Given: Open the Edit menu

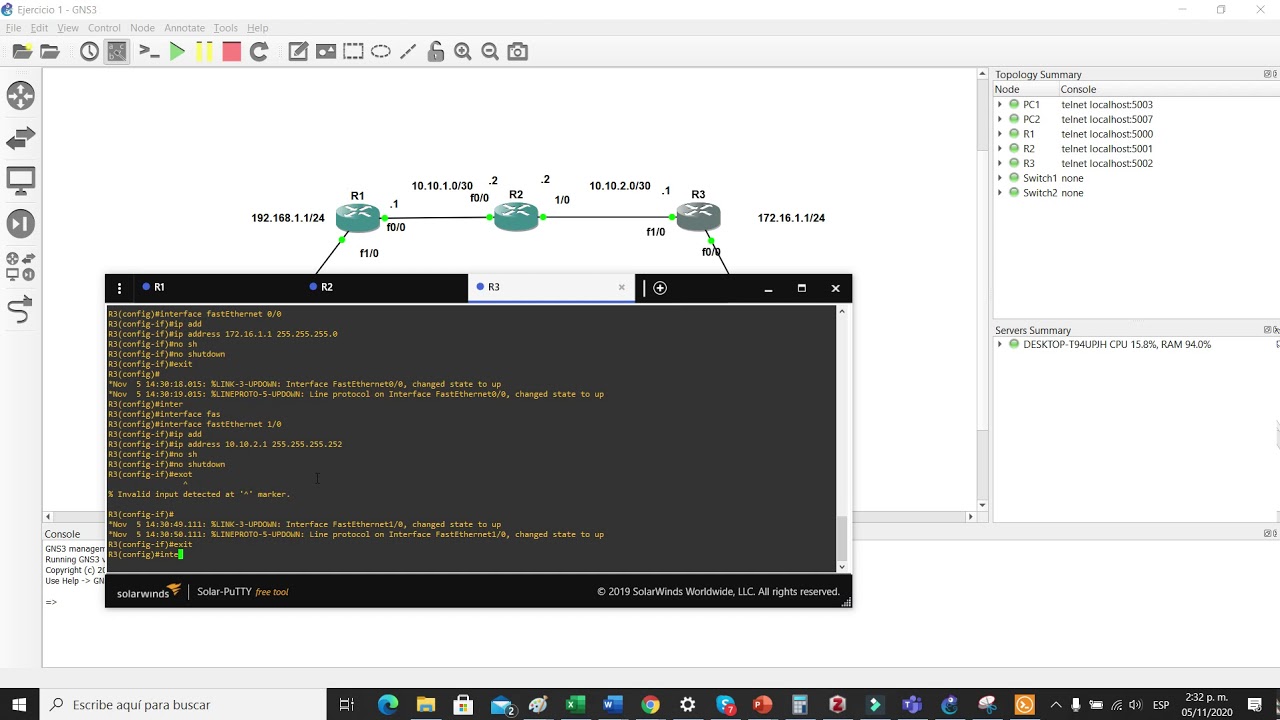Looking at the screenshot, I should coord(39,28).
